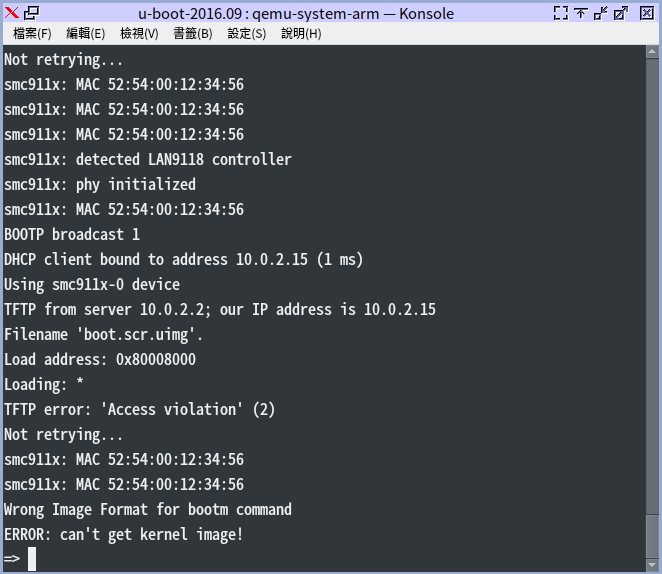
Task: Open the 檢視(V) menu
Action: pyautogui.click(x=139, y=33)
